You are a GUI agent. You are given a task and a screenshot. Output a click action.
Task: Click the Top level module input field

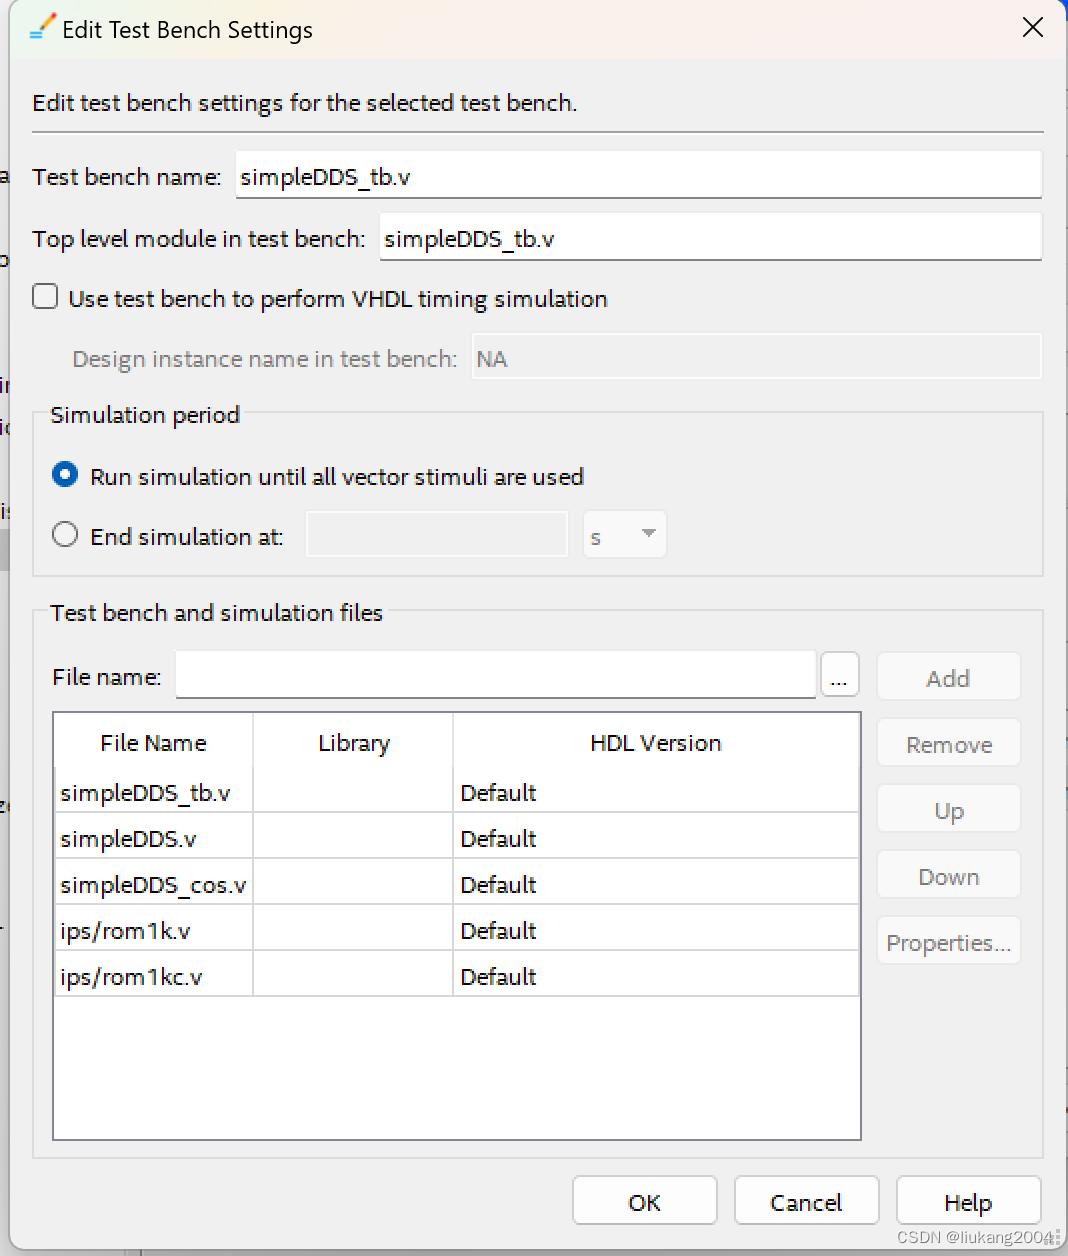[711, 237]
